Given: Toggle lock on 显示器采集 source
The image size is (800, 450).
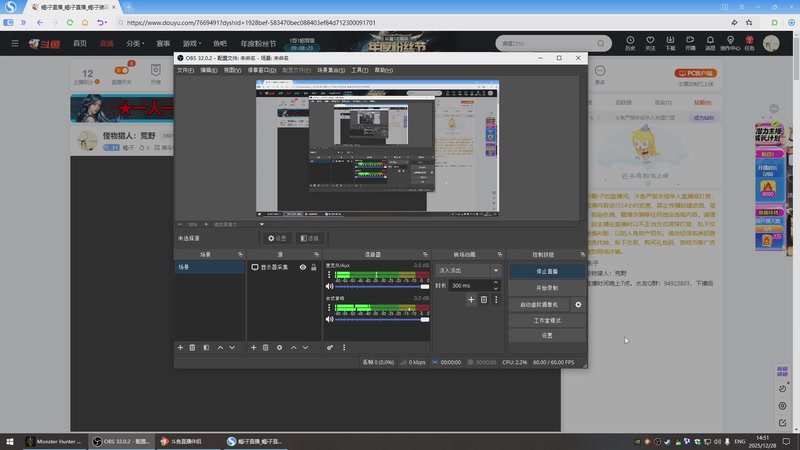Looking at the screenshot, I should coord(313,268).
